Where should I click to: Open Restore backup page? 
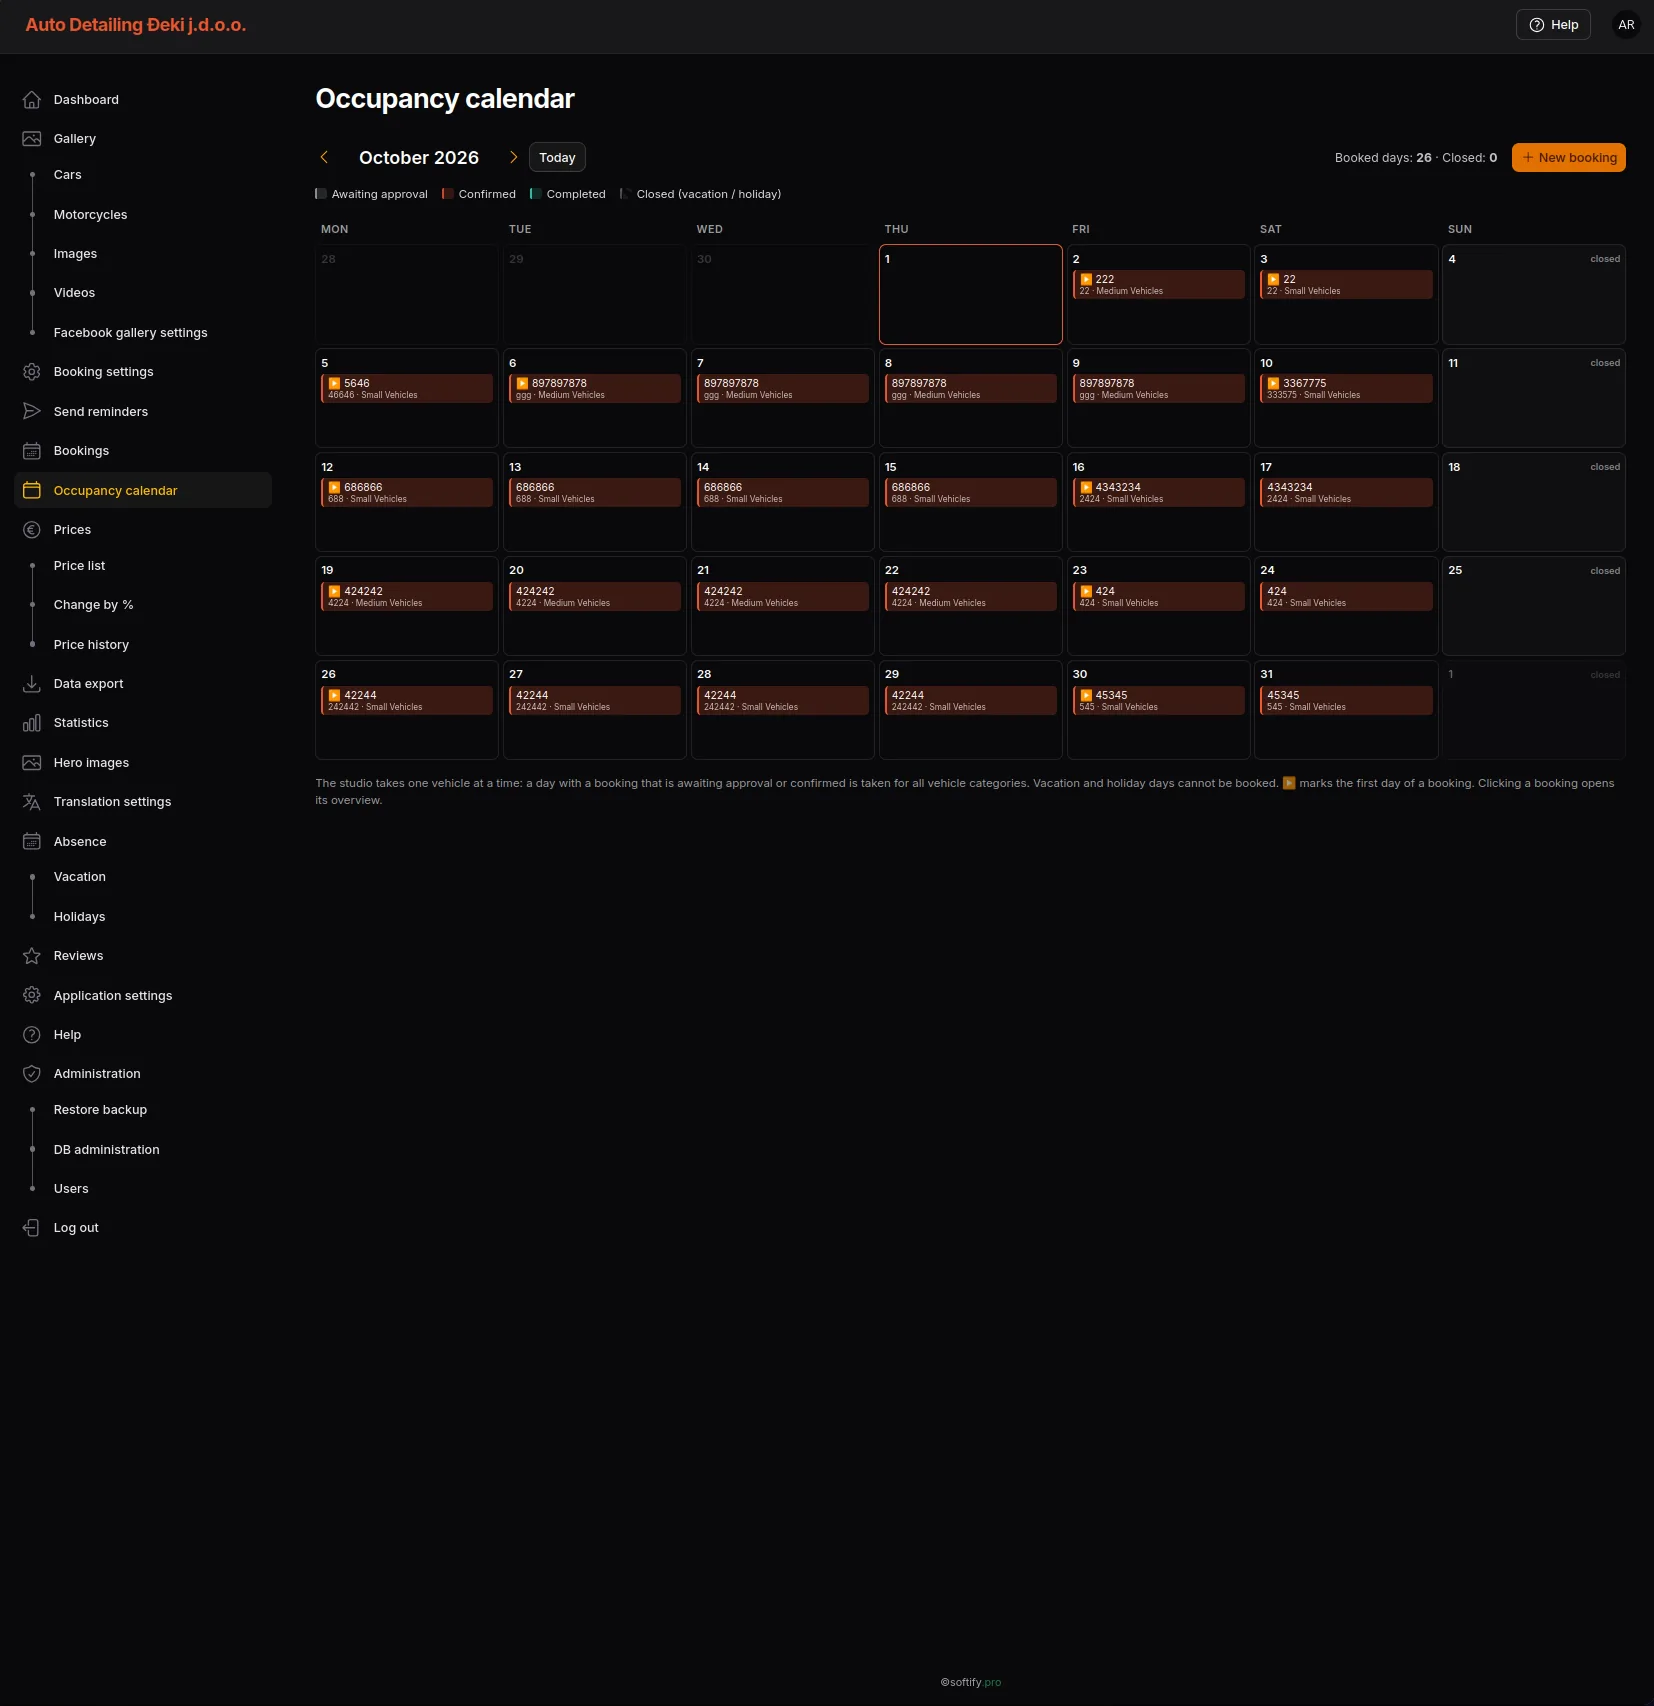[100, 1110]
